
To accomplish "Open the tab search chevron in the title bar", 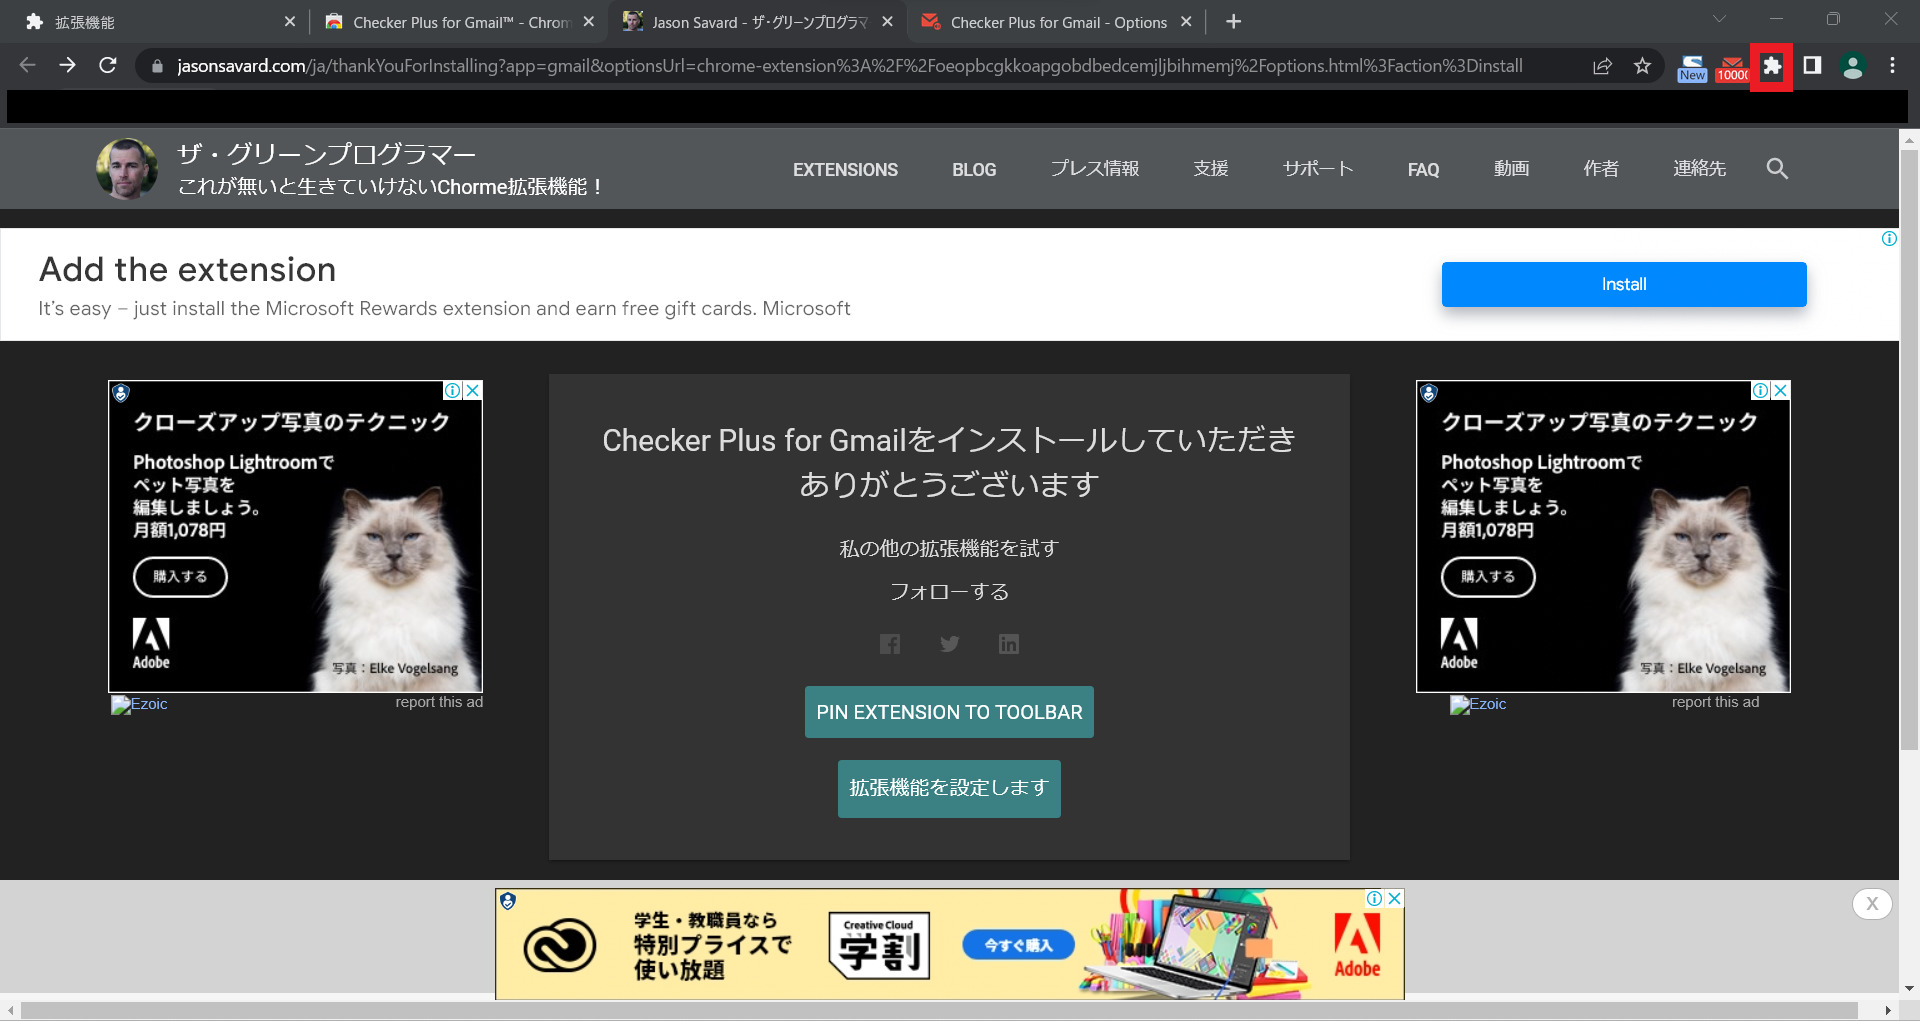I will click(x=1719, y=19).
